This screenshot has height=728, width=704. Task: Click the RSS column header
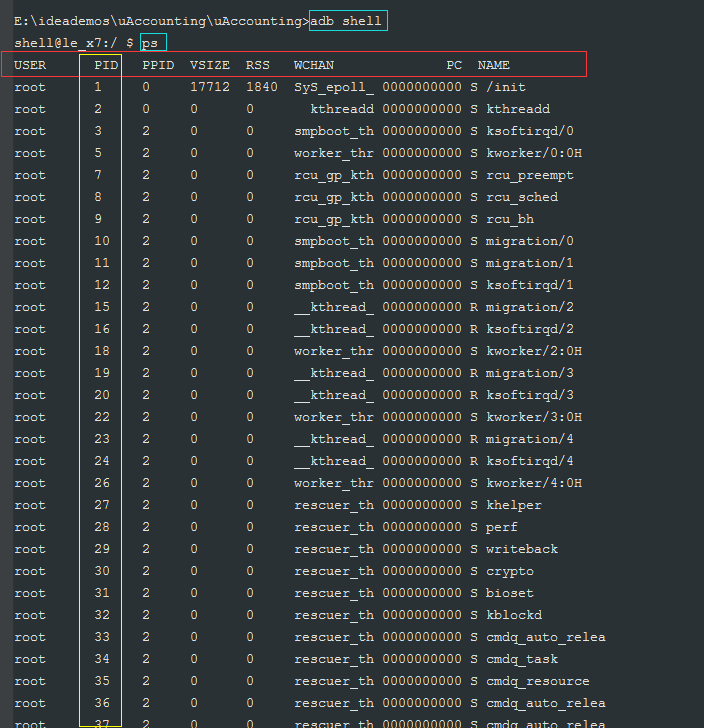(258, 65)
